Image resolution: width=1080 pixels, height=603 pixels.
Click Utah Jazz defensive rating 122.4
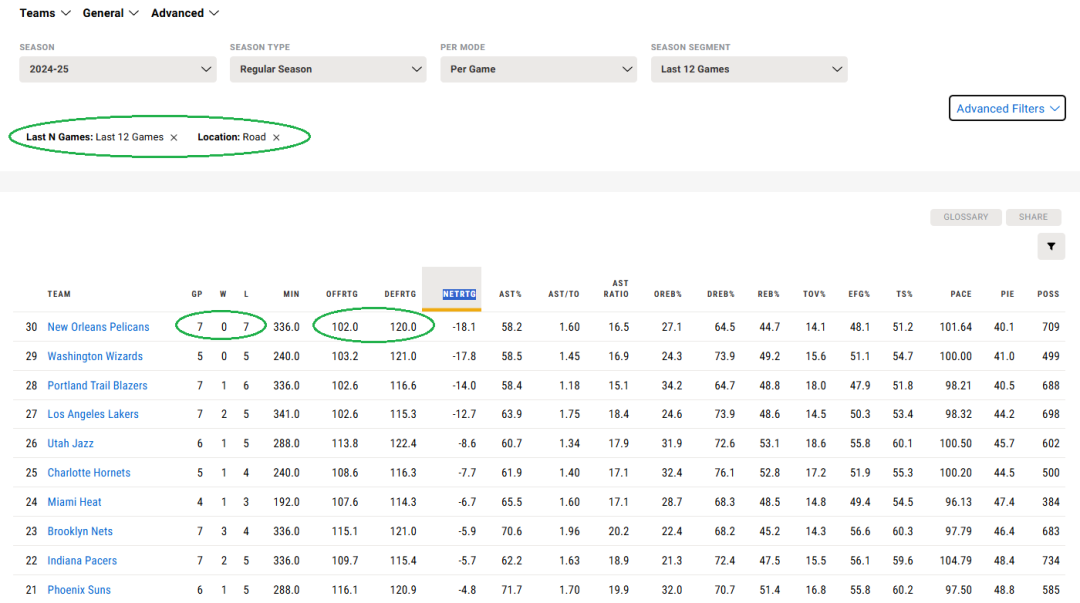[403, 443]
